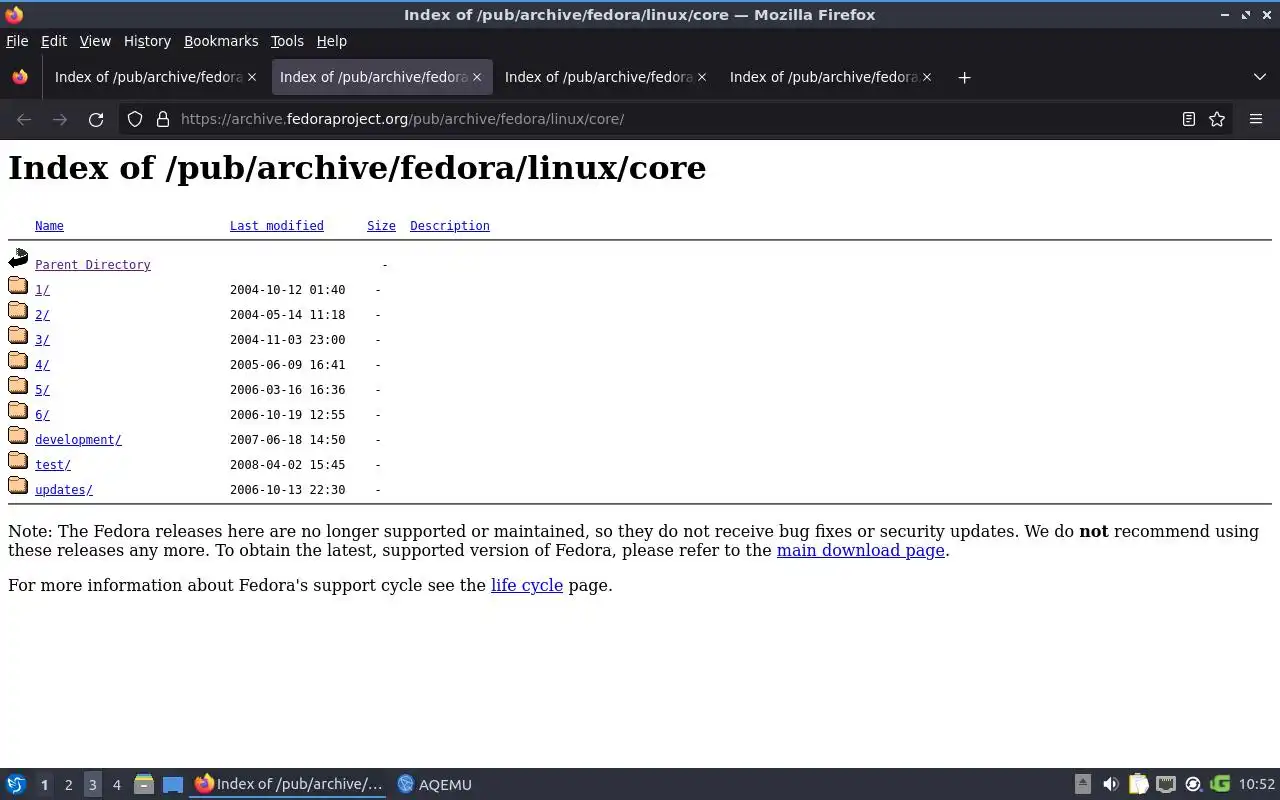The height and width of the screenshot is (800, 1280).
Task: Open the 1/ directory link
Action: pyautogui.click(x=42, y=290)
